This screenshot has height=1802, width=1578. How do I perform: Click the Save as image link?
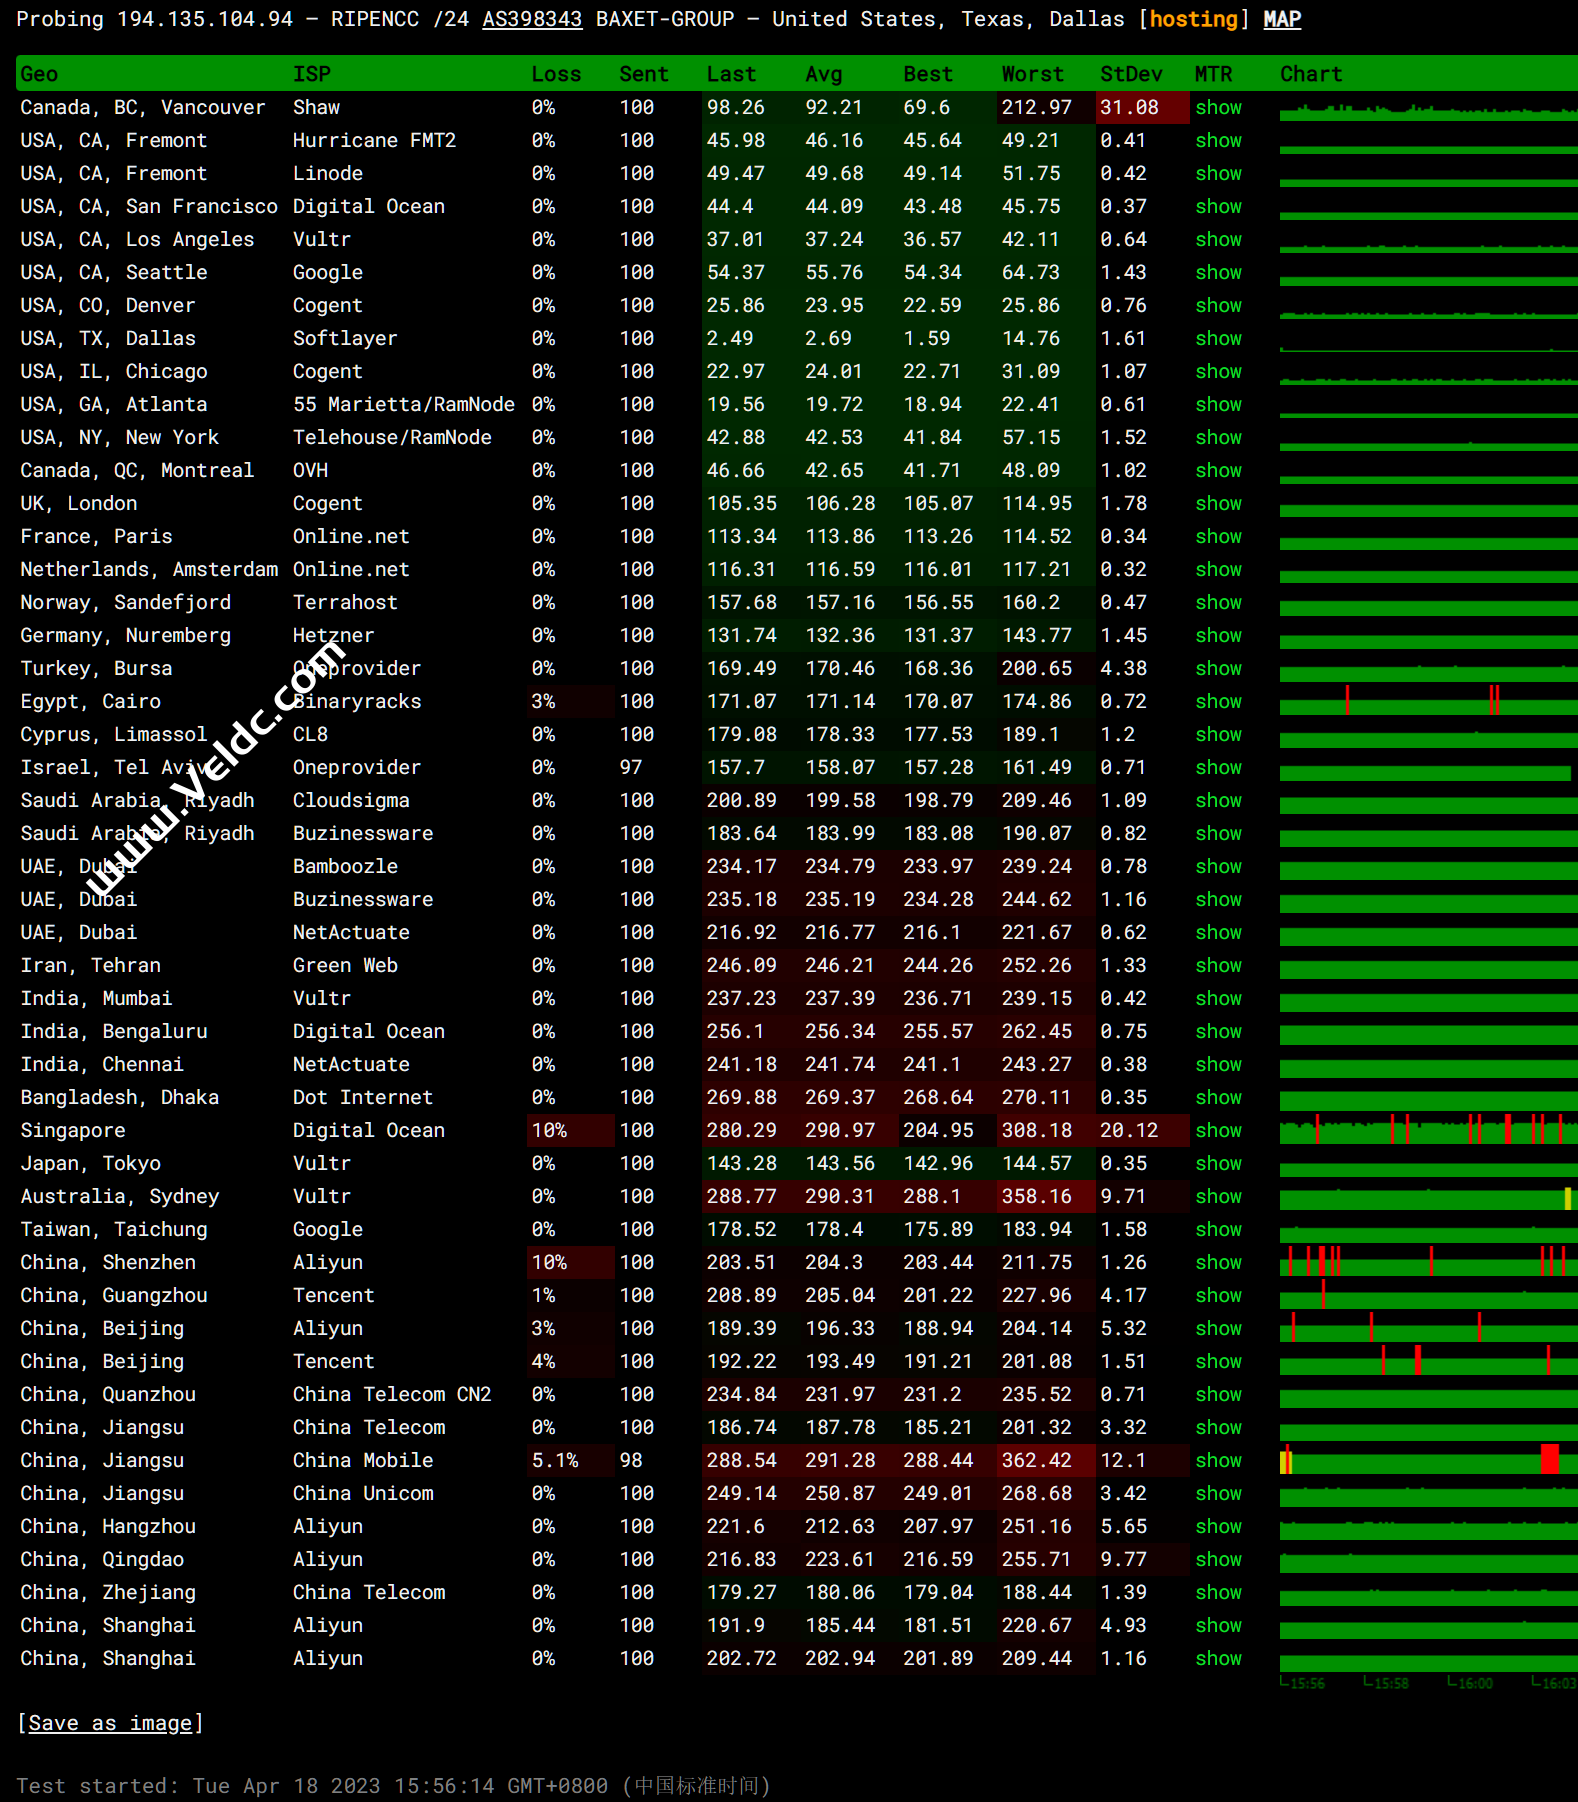110,1723
